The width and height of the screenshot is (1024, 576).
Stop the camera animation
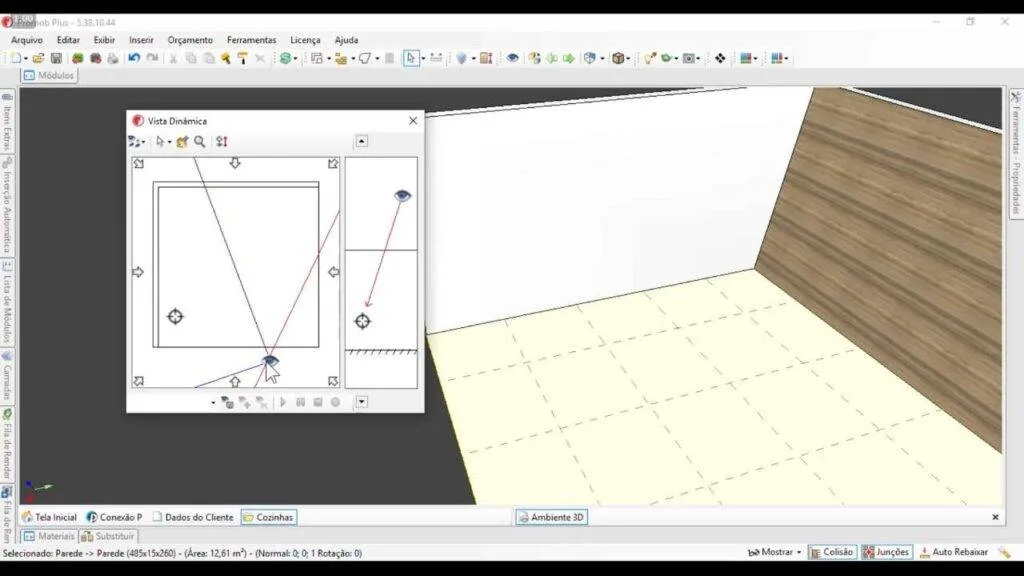click(x=318, y=402)
